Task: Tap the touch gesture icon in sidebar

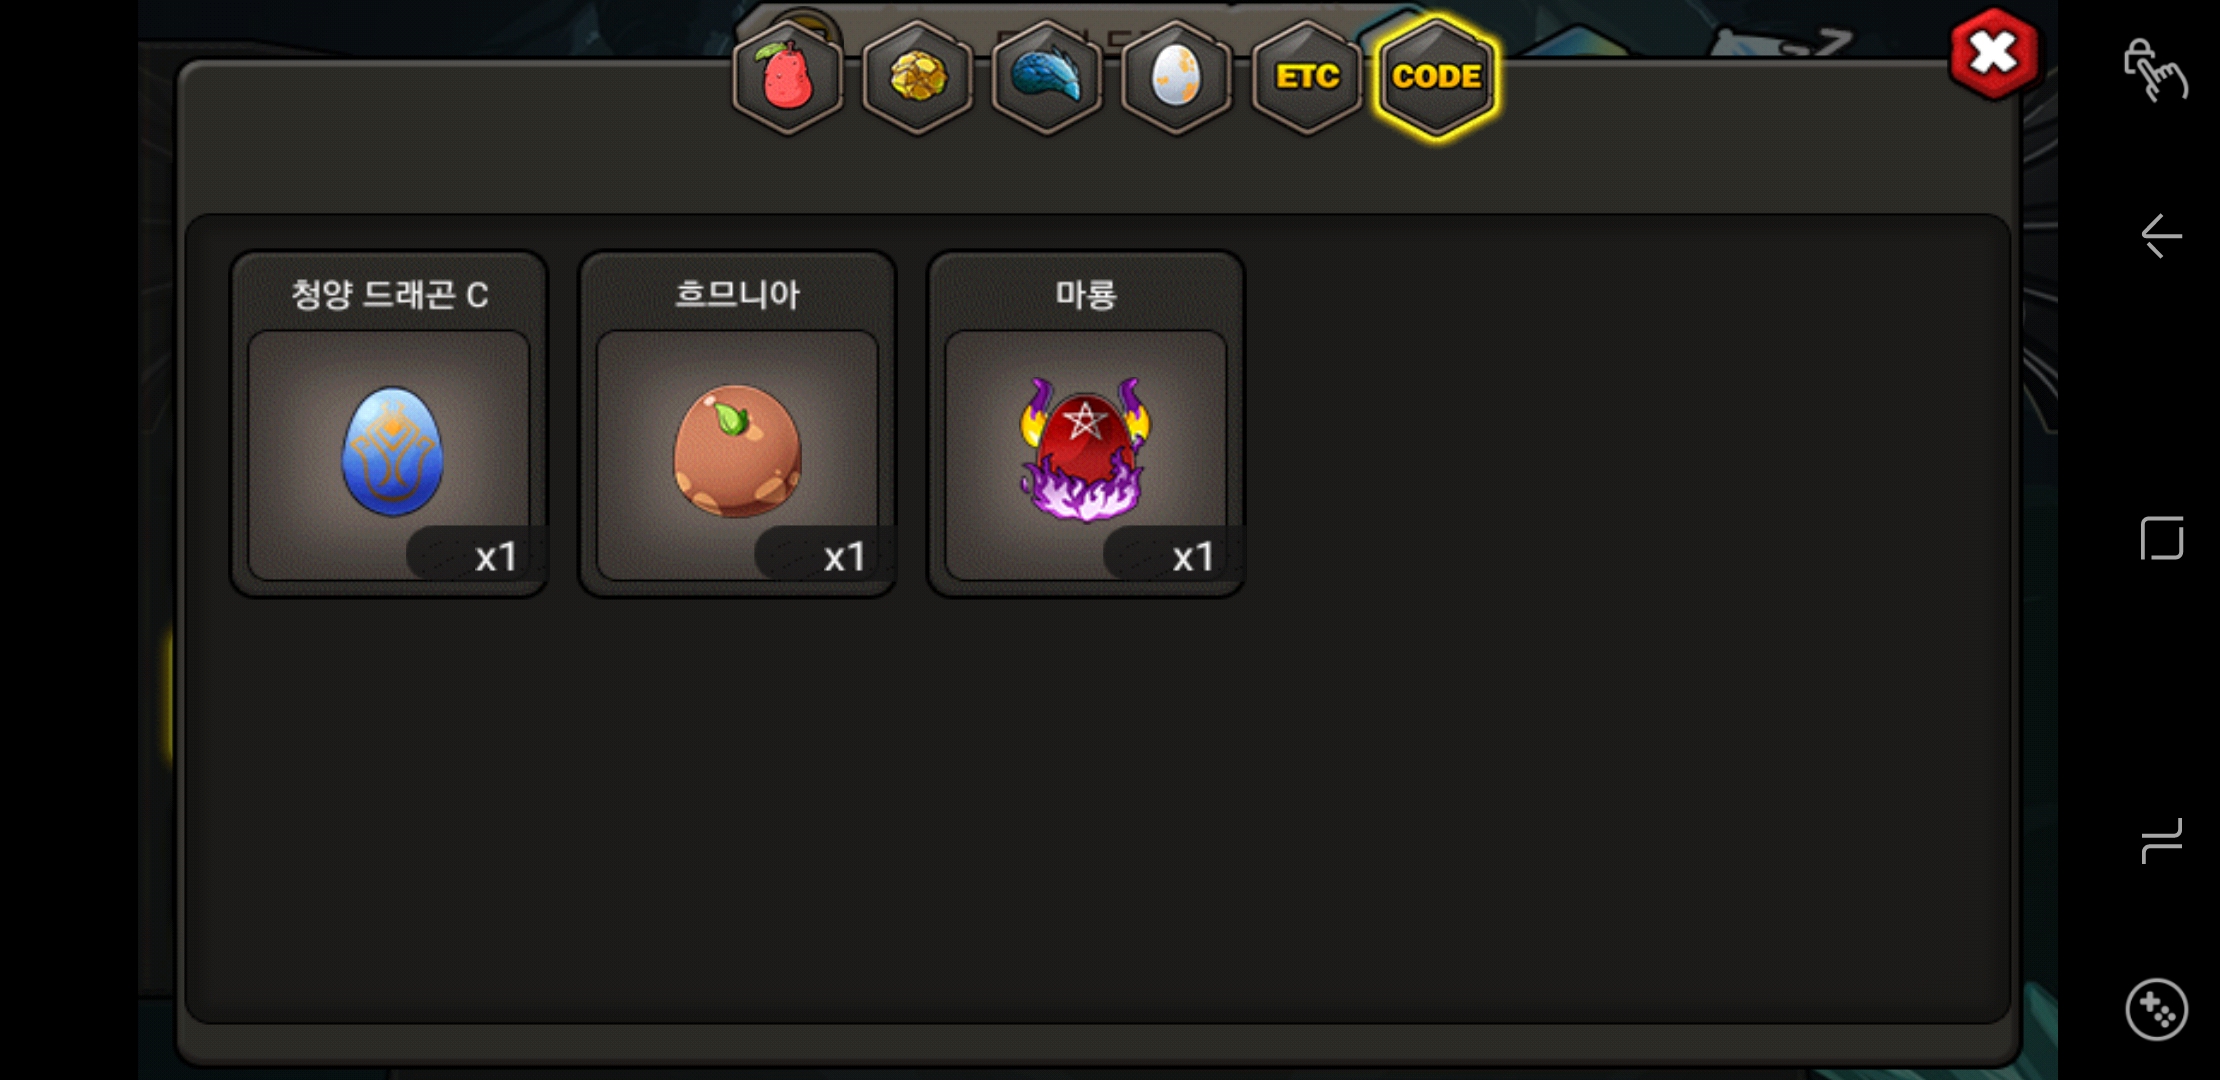Action: pos(2155,70)
